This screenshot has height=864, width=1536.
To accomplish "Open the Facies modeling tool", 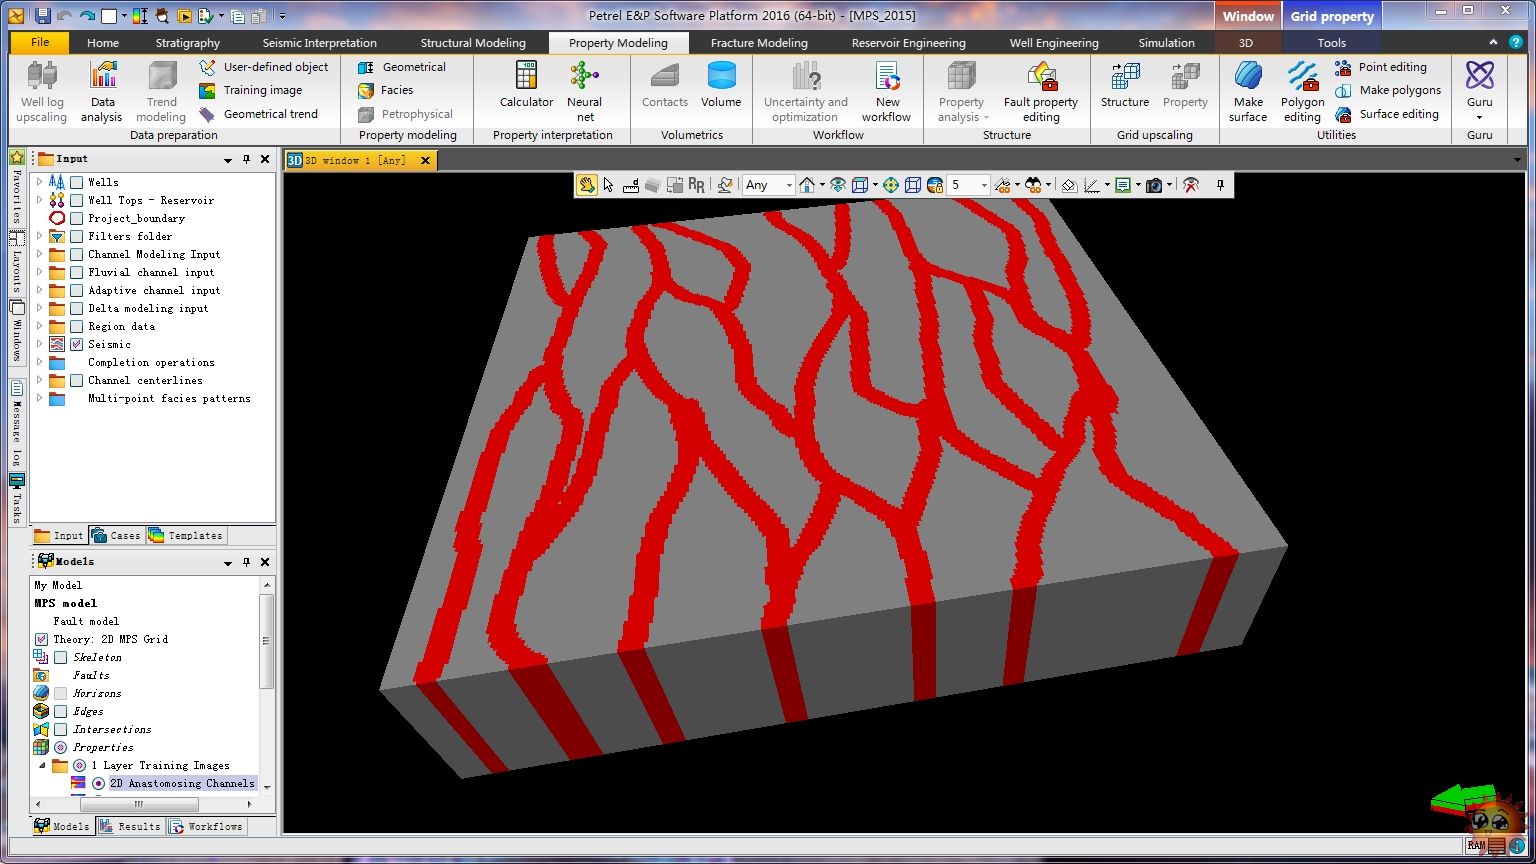I will coord(386,90).
